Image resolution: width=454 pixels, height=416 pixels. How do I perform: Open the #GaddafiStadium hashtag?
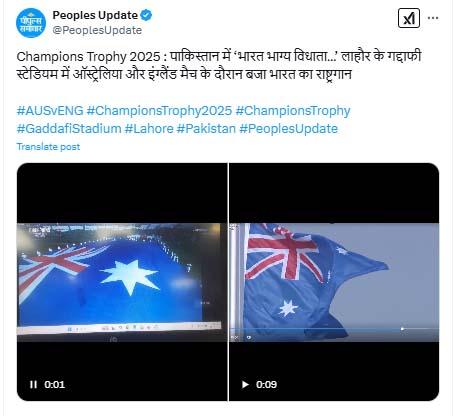69,129
